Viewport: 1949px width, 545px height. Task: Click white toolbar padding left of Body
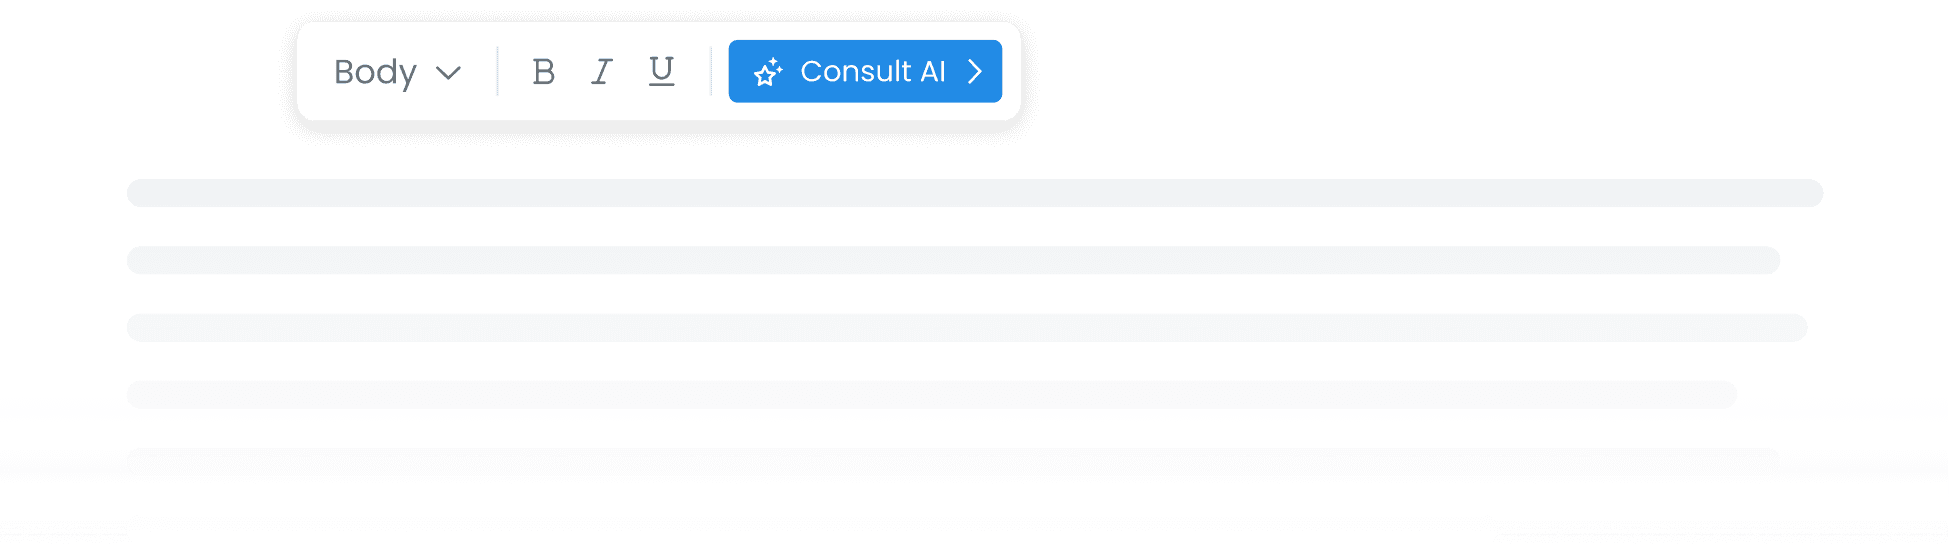click(x=314, y=72)
